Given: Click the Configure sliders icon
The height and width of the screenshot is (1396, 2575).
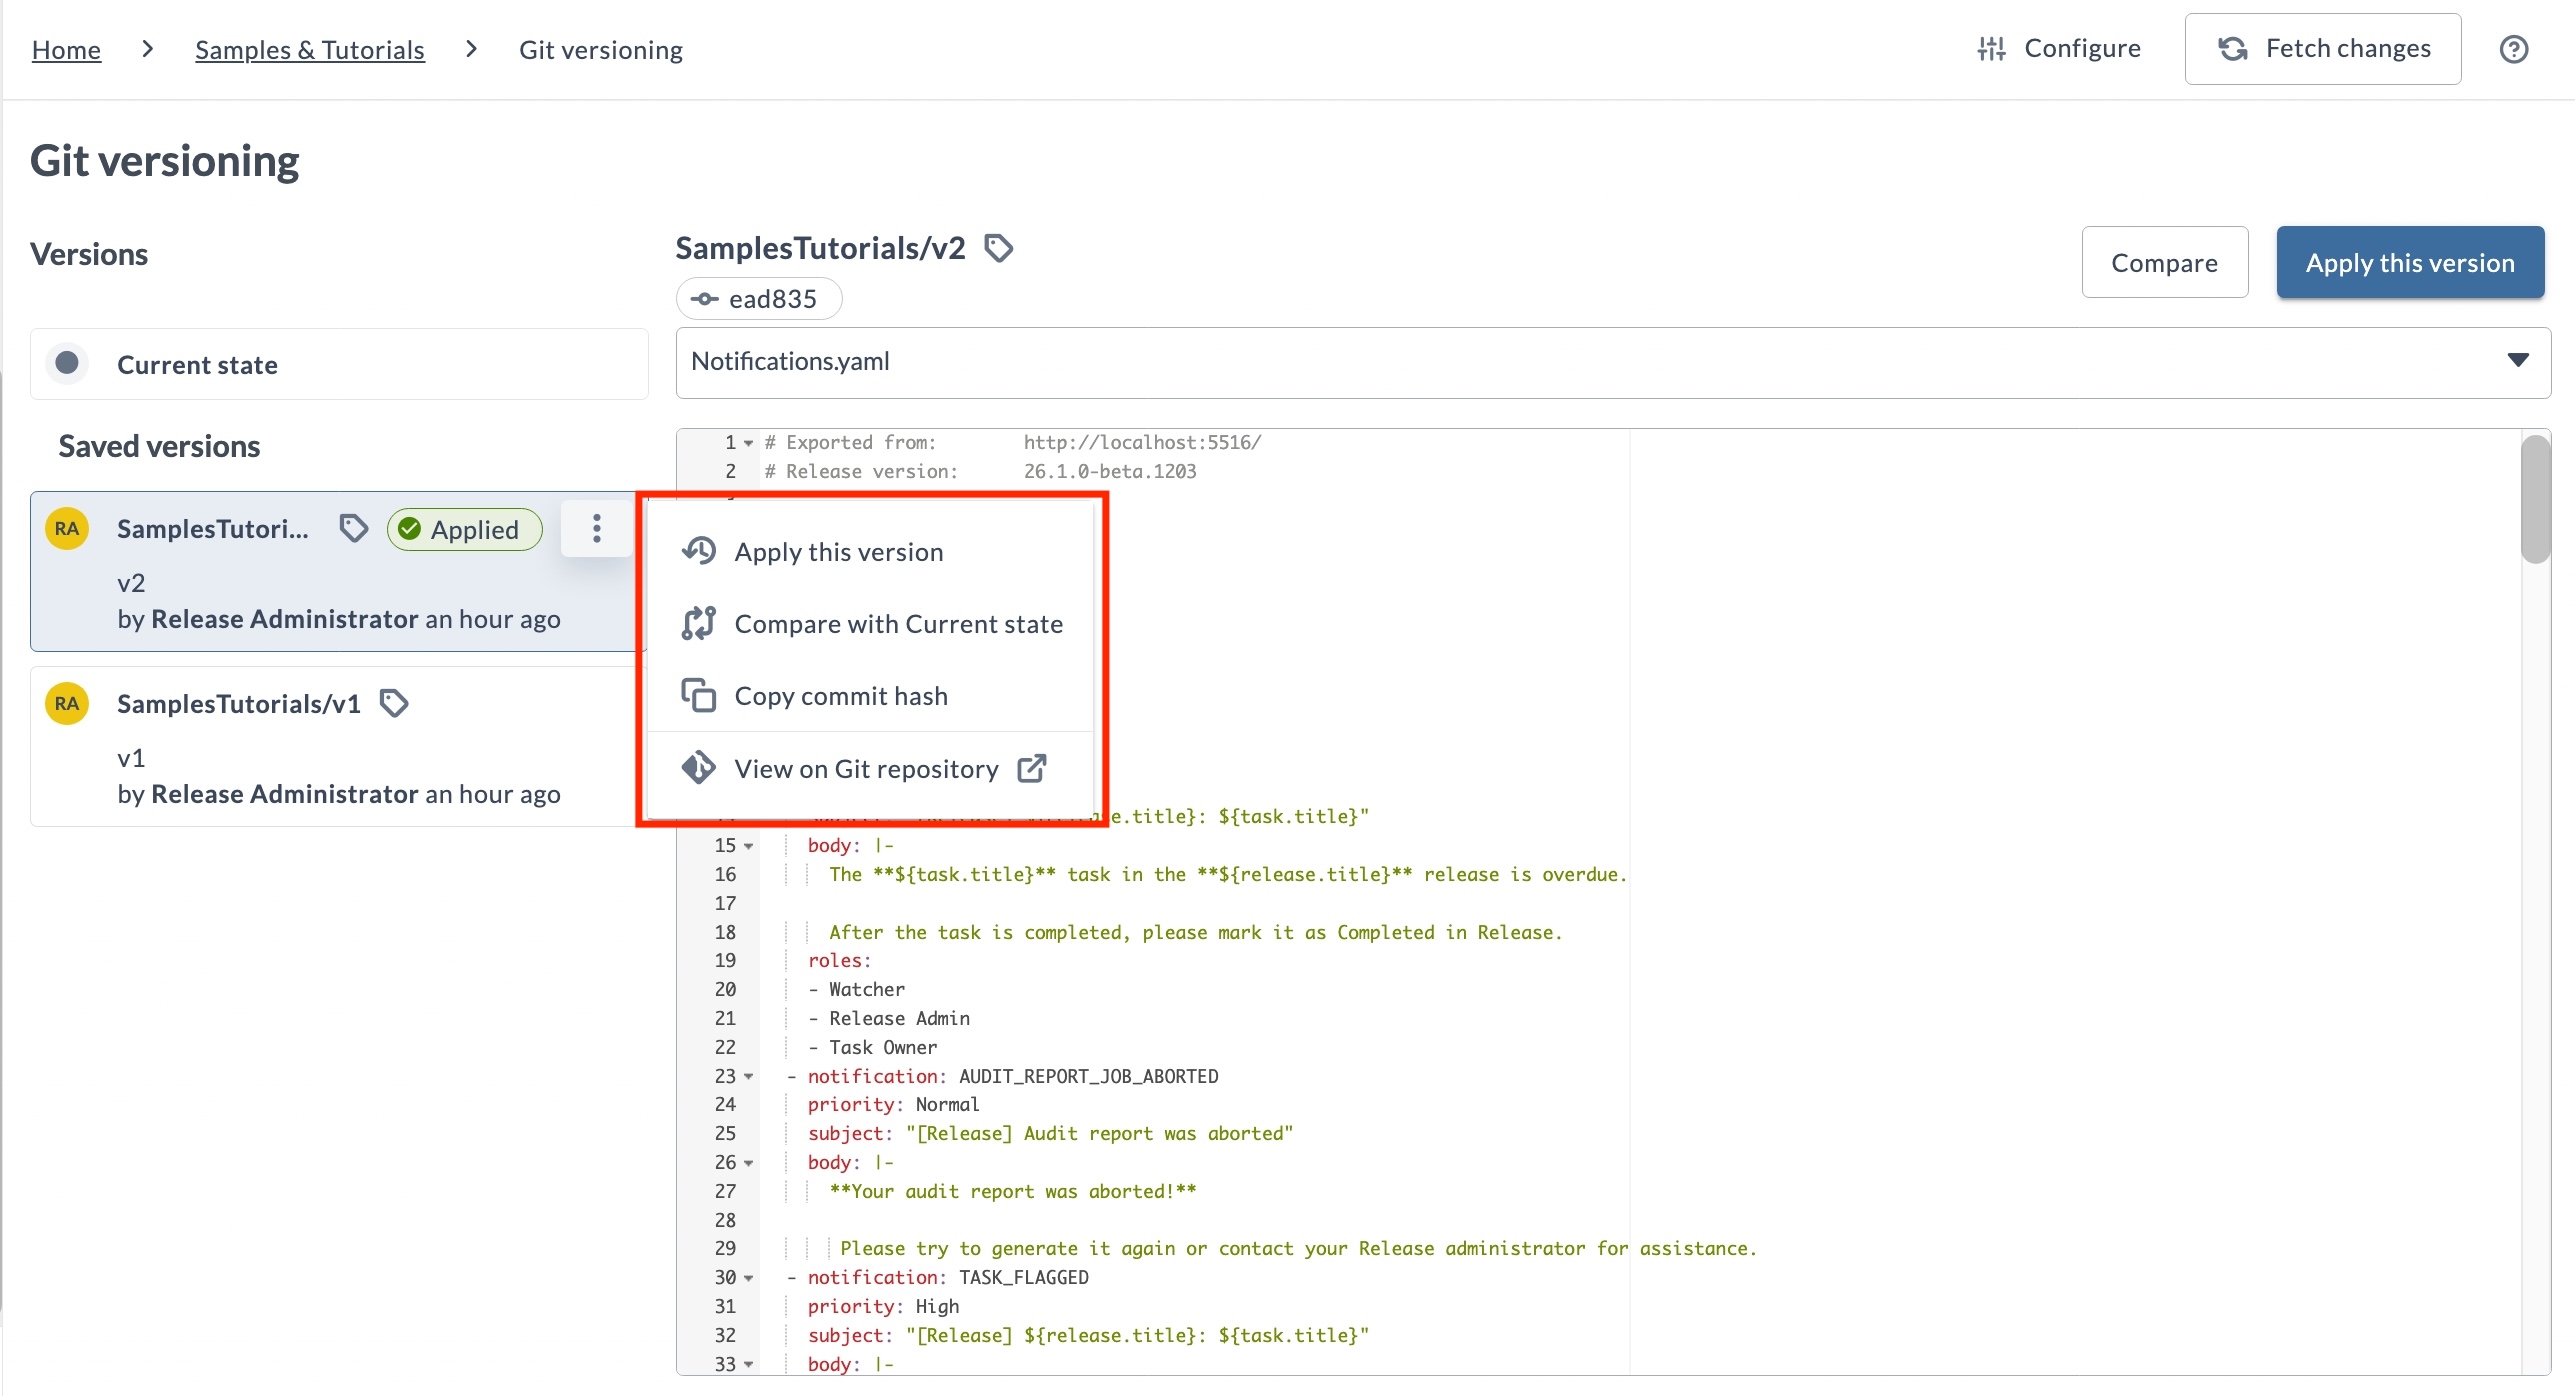Looking at the screenshot, I should click(1991, 49).
